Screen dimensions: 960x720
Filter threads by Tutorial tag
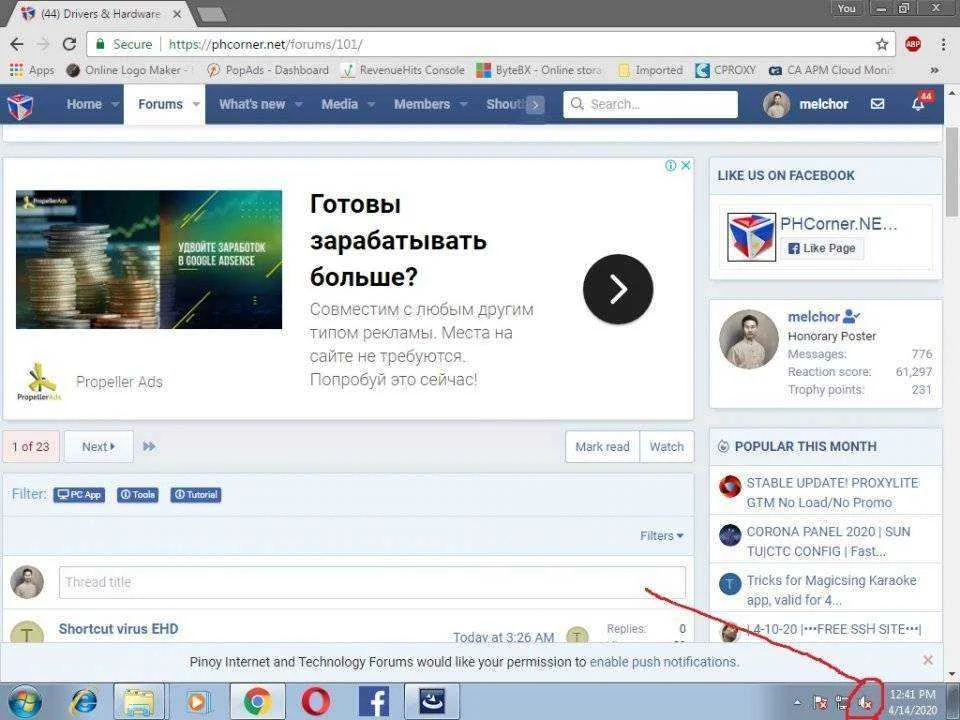(196, 495)
